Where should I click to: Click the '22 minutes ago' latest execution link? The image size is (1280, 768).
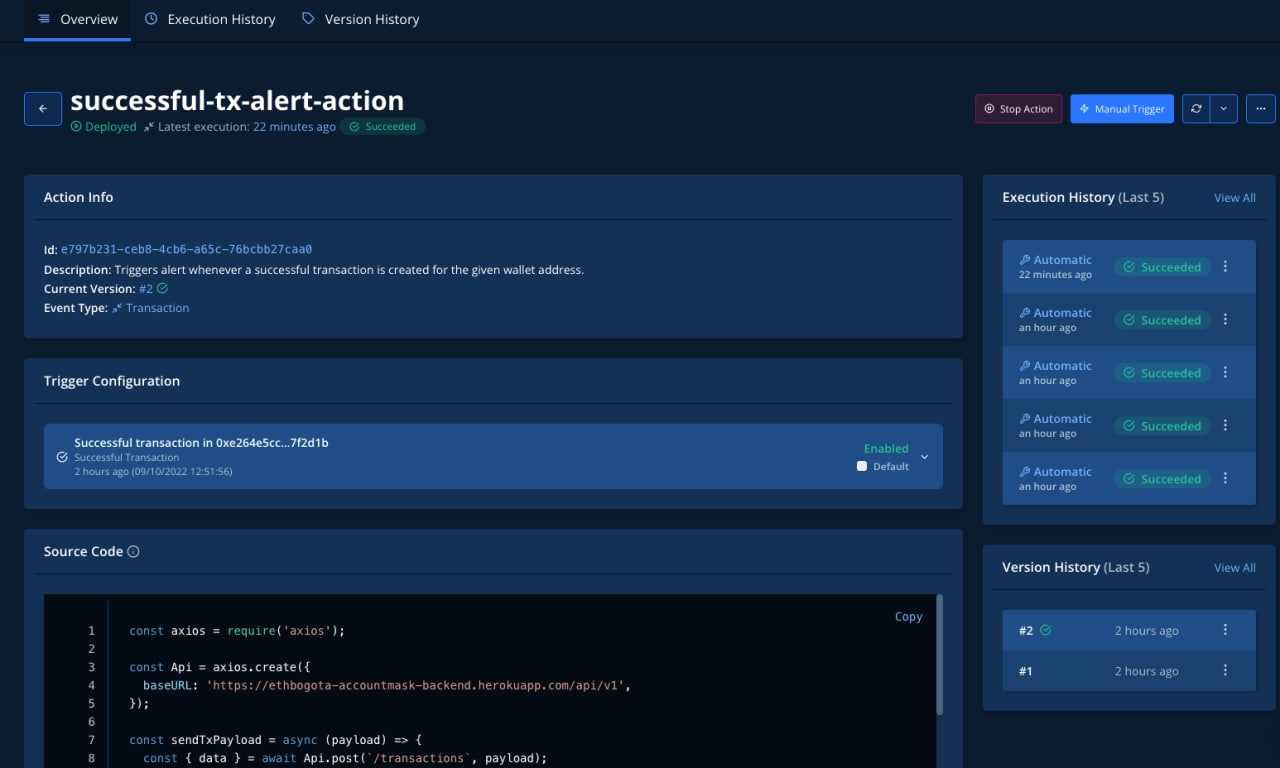294,127
